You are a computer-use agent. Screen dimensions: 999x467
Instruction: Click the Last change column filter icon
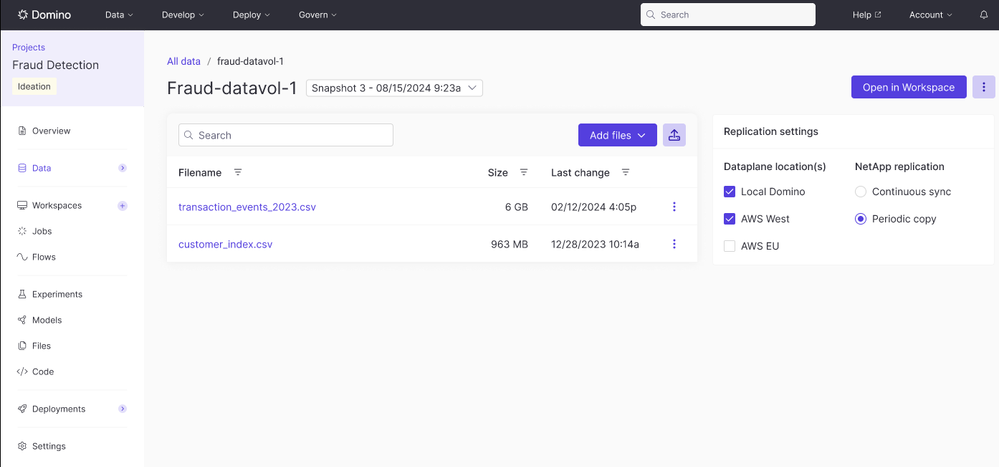(x=626, y=173)
